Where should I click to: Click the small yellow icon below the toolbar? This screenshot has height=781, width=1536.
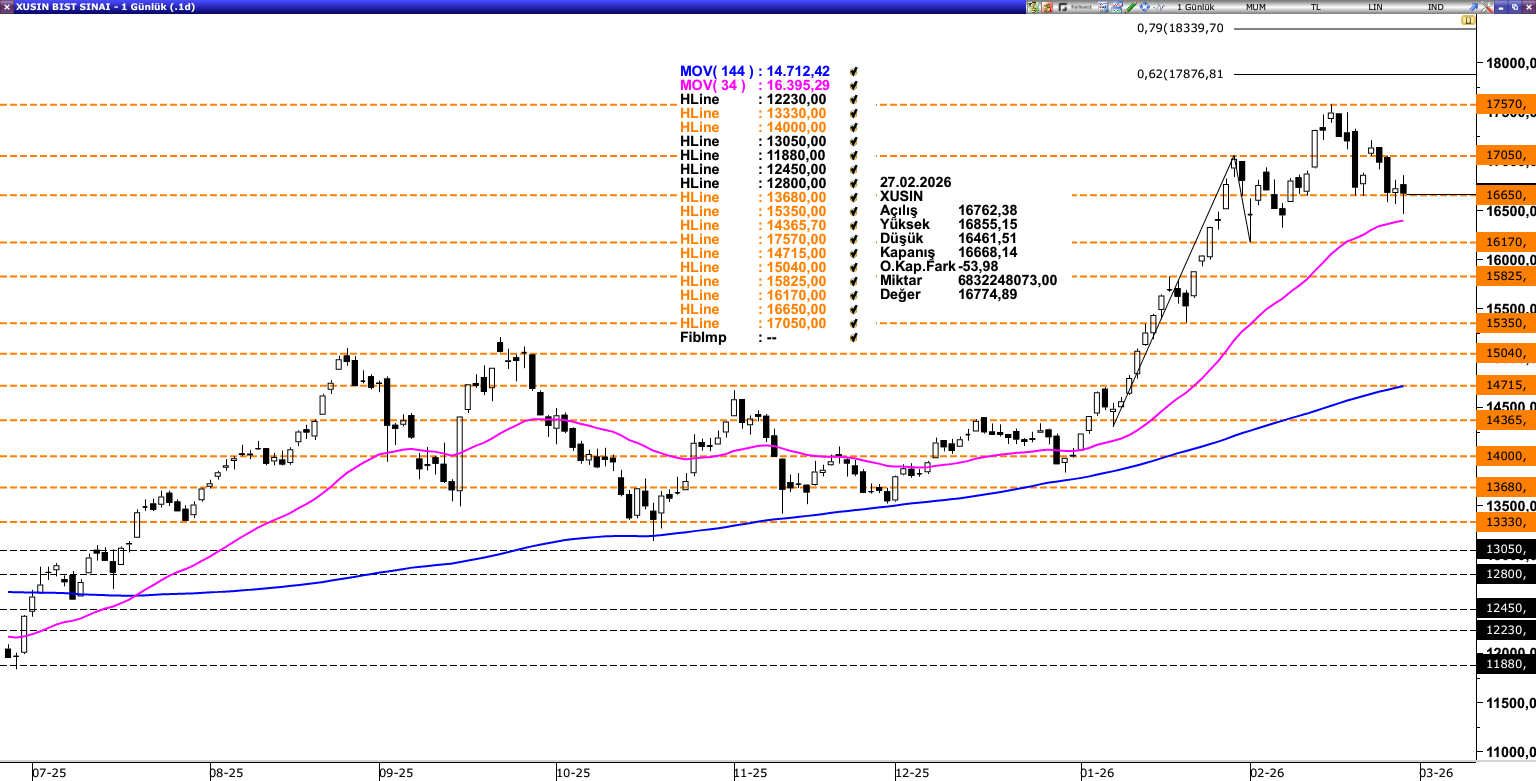1468,20
